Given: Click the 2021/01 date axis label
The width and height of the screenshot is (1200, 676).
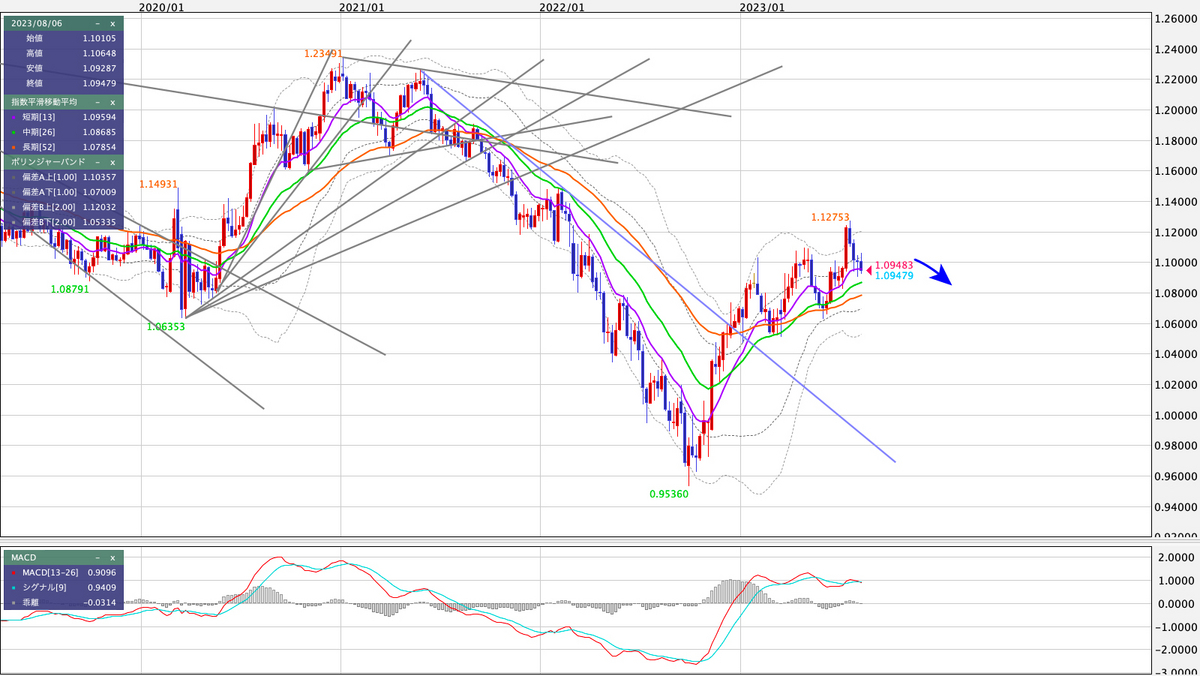Looking at the screenshot, I should (362, 7).
